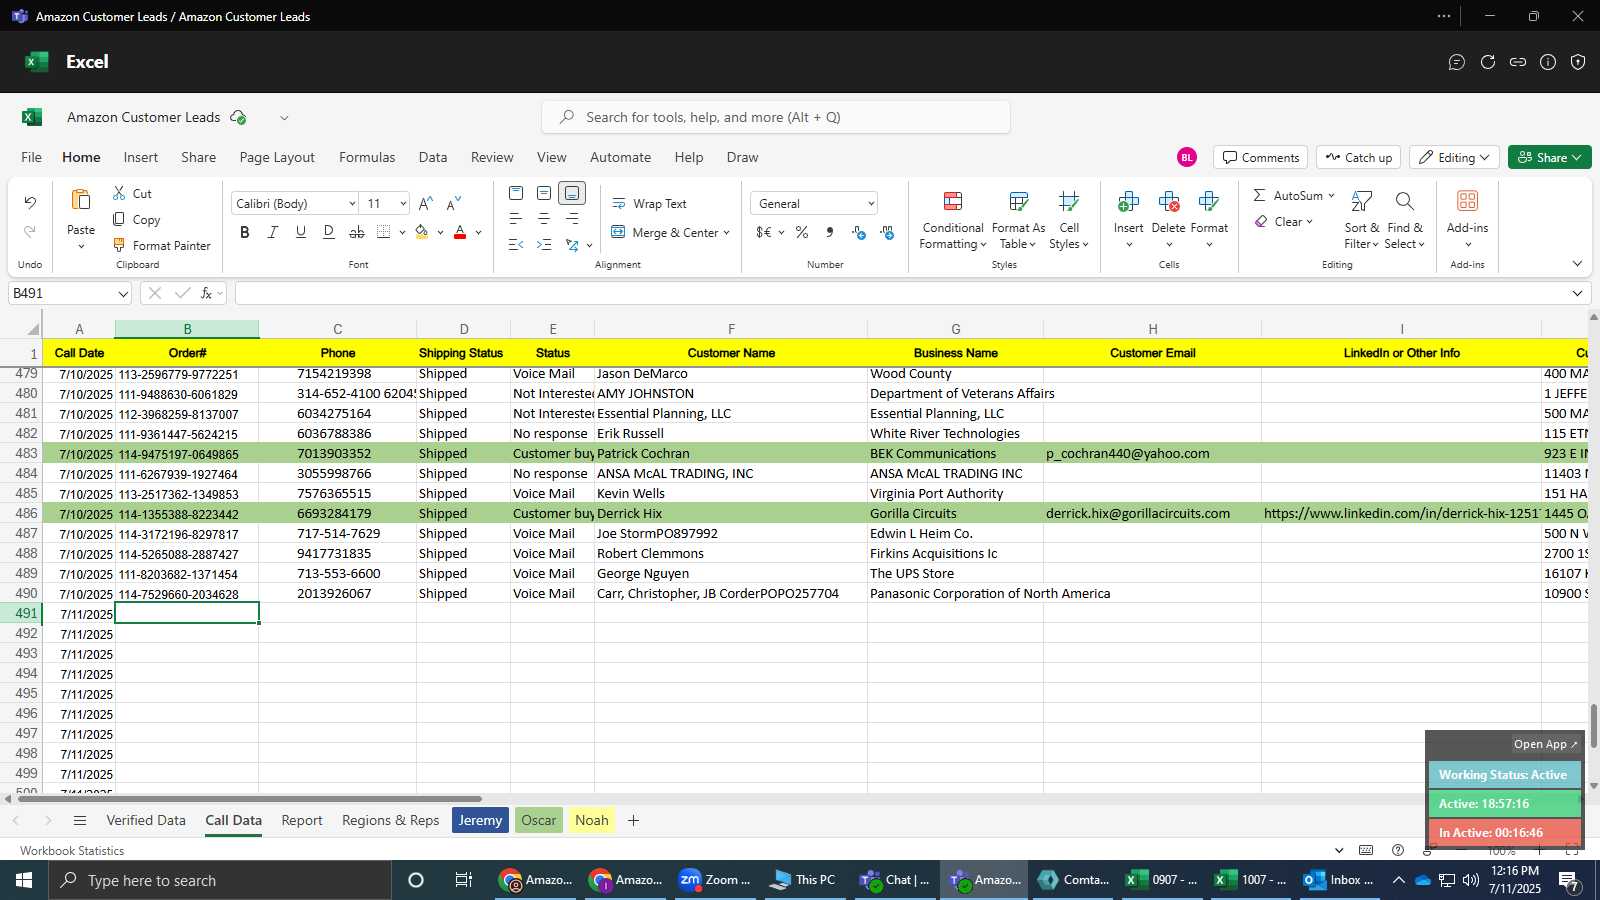Click the Comma style icon
1600x900 pixels.
click(x=830, y=232)
